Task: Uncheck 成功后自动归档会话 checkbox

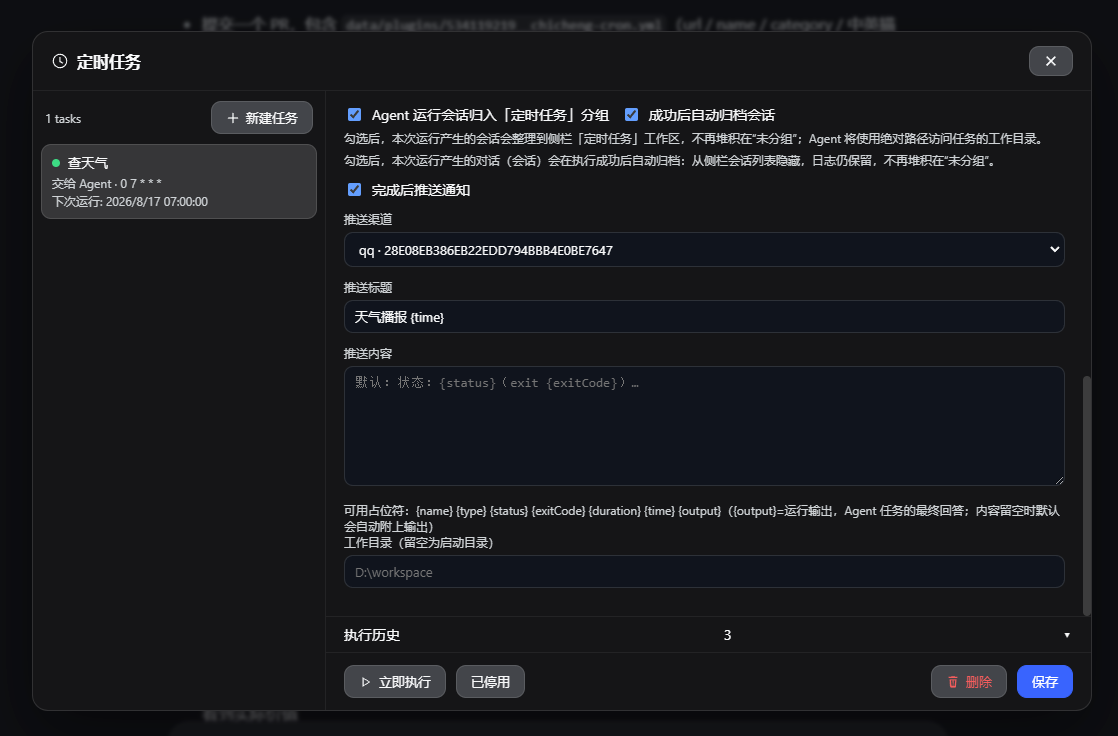Action: tap(631, 114)
